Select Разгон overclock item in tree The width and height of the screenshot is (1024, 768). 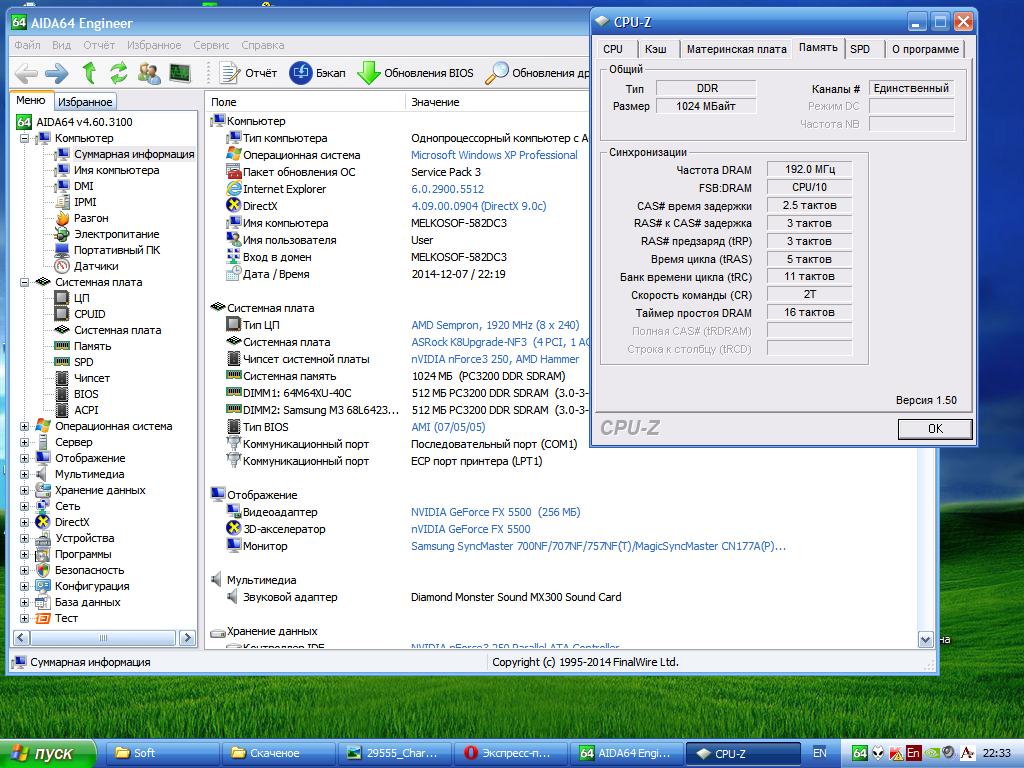91,218
